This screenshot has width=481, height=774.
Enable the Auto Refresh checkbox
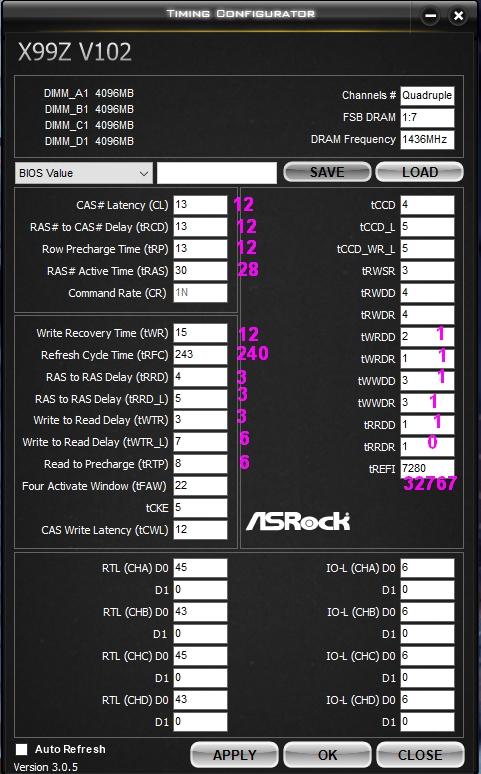coord(21,749)
